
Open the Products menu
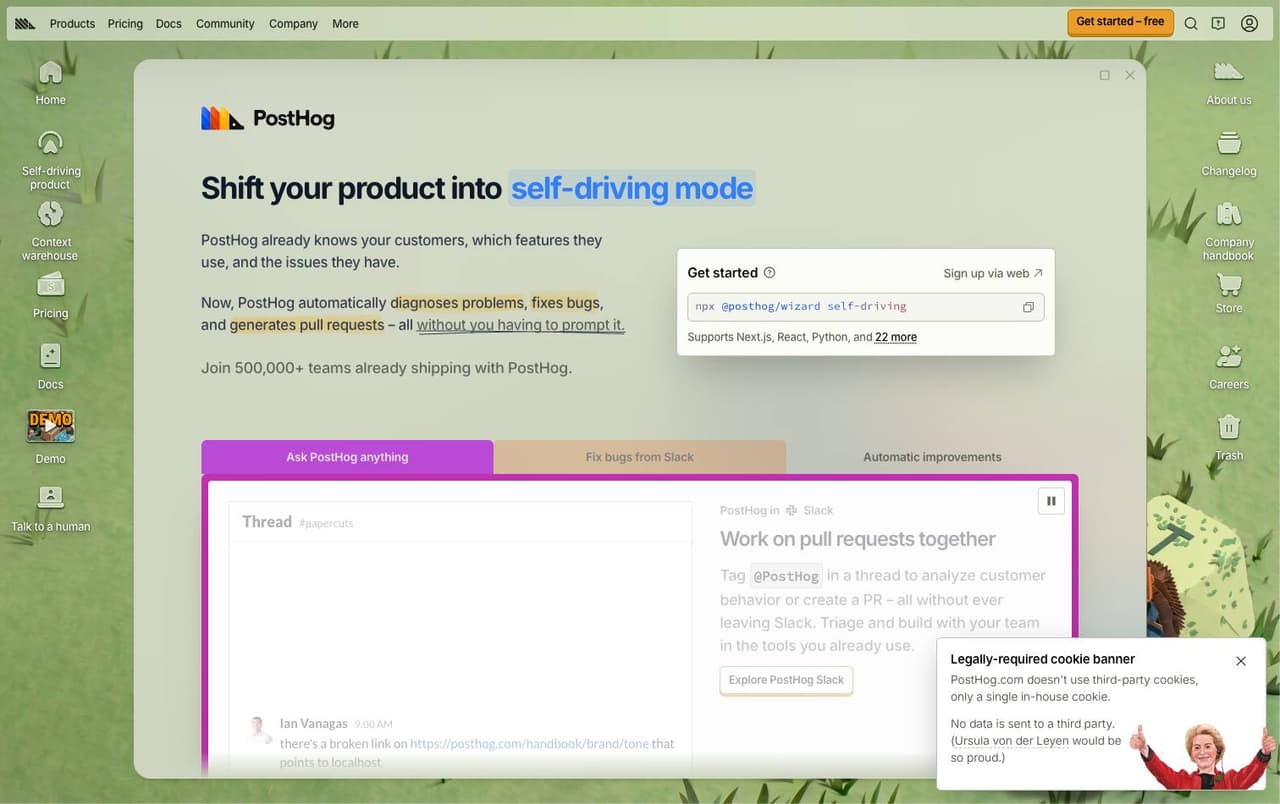72,24
